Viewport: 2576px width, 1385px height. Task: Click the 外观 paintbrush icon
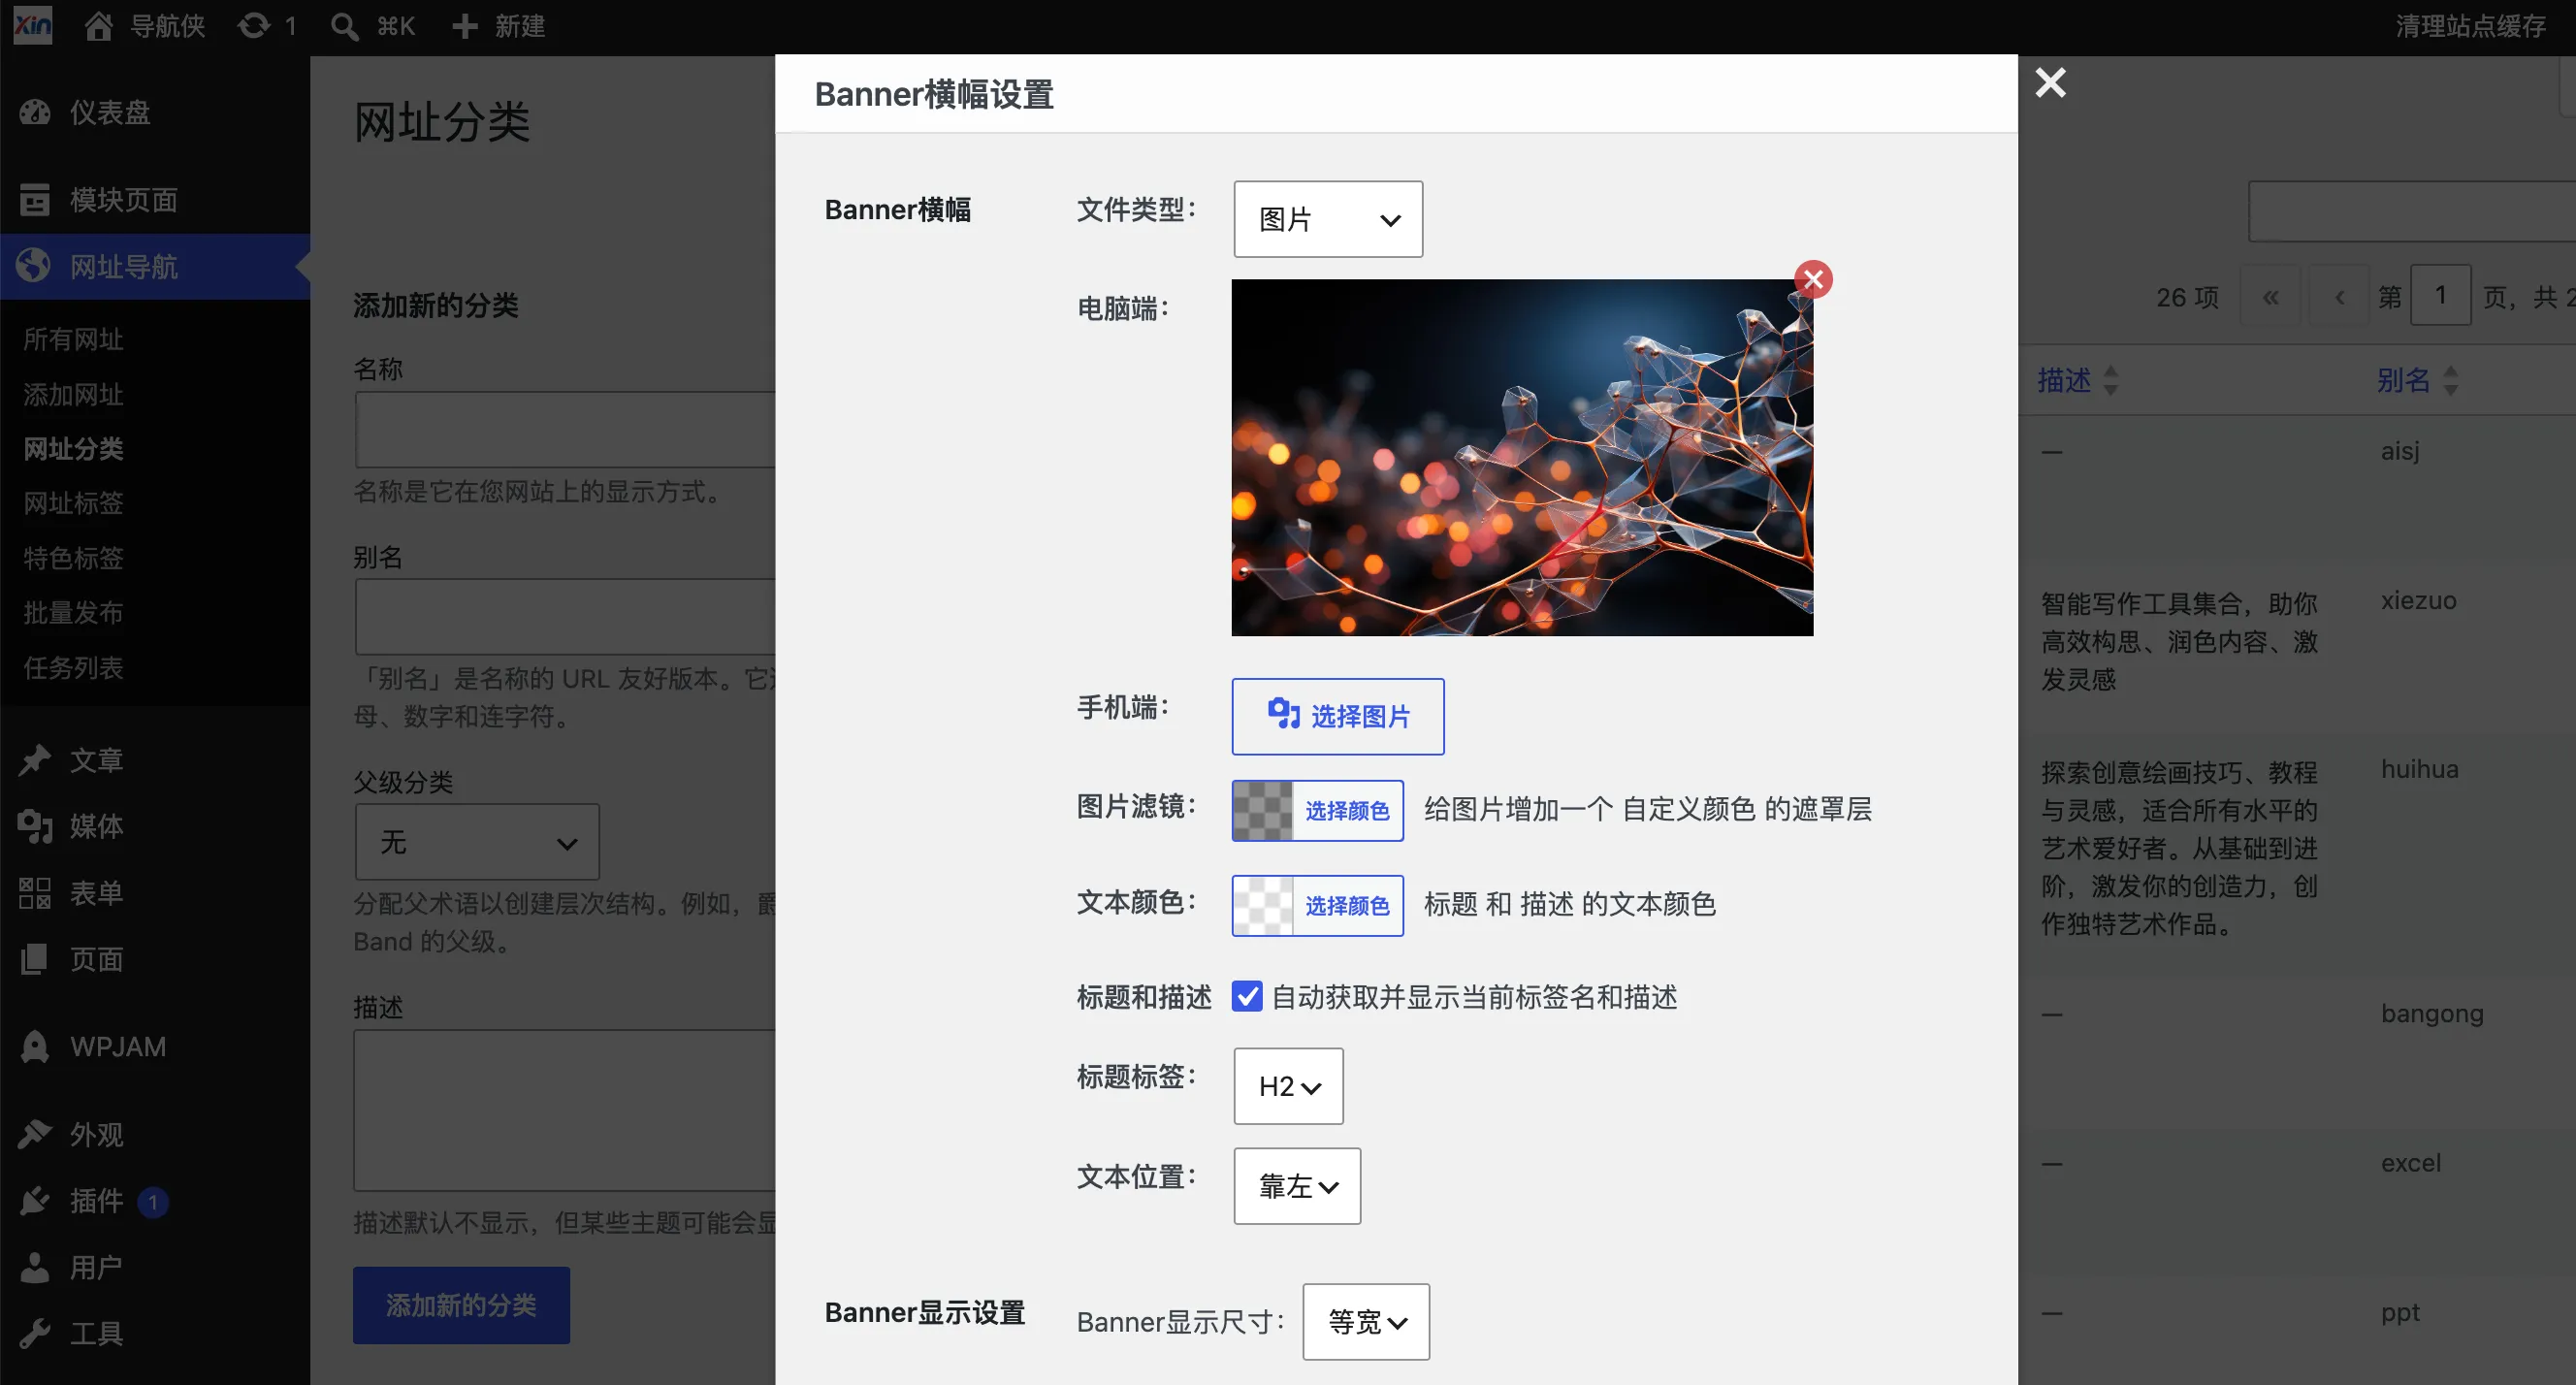[35, 1134]
